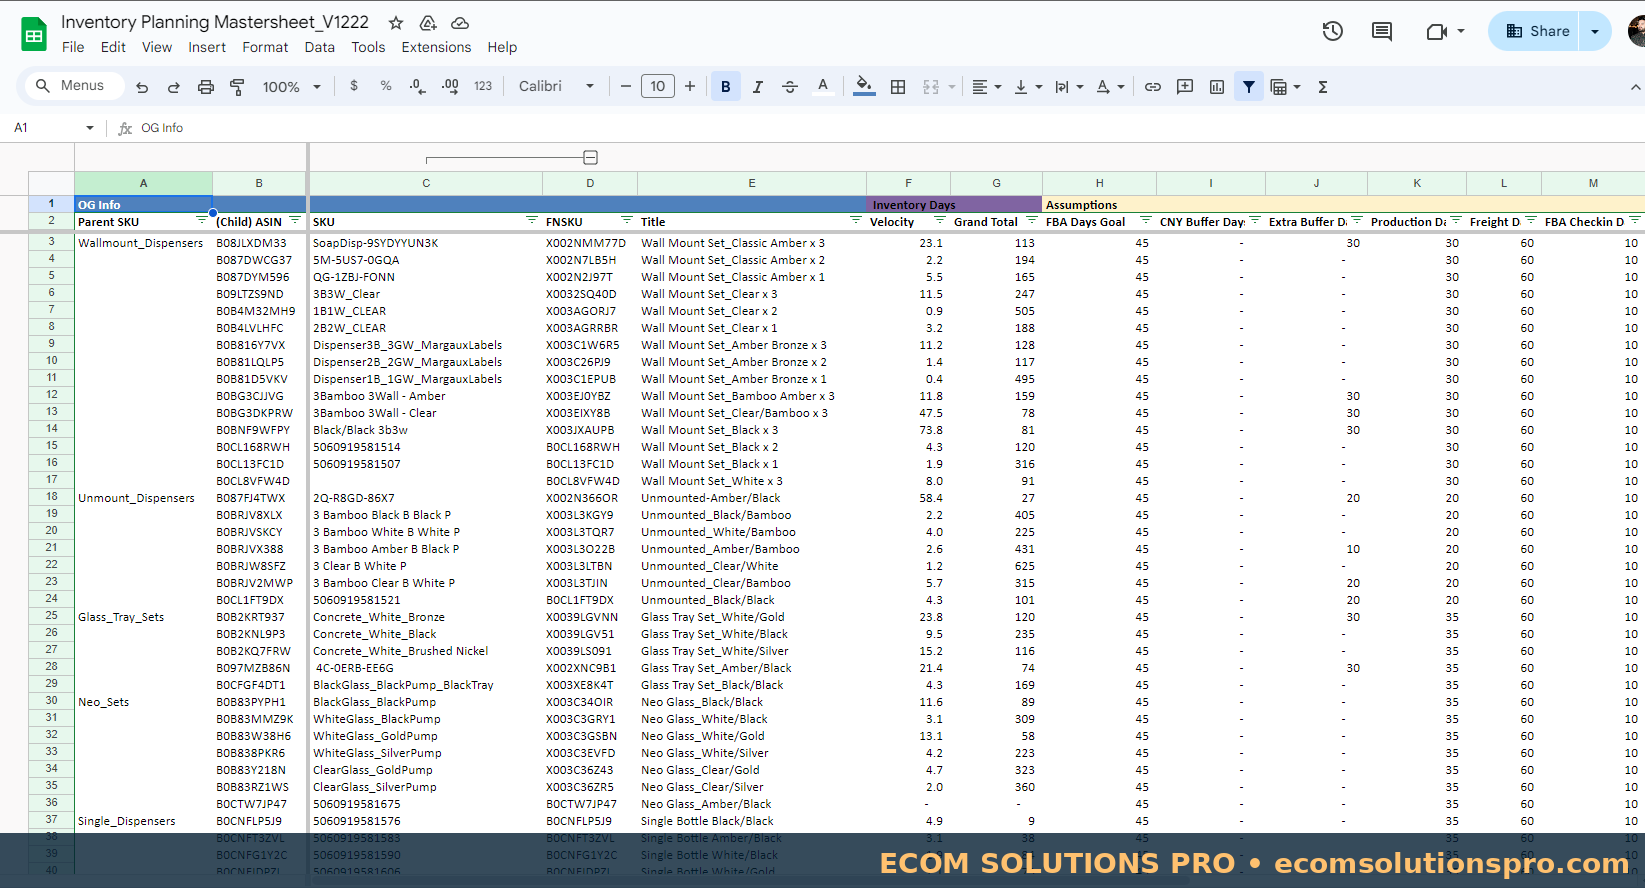Select column C header

click(x=426, y=183)
